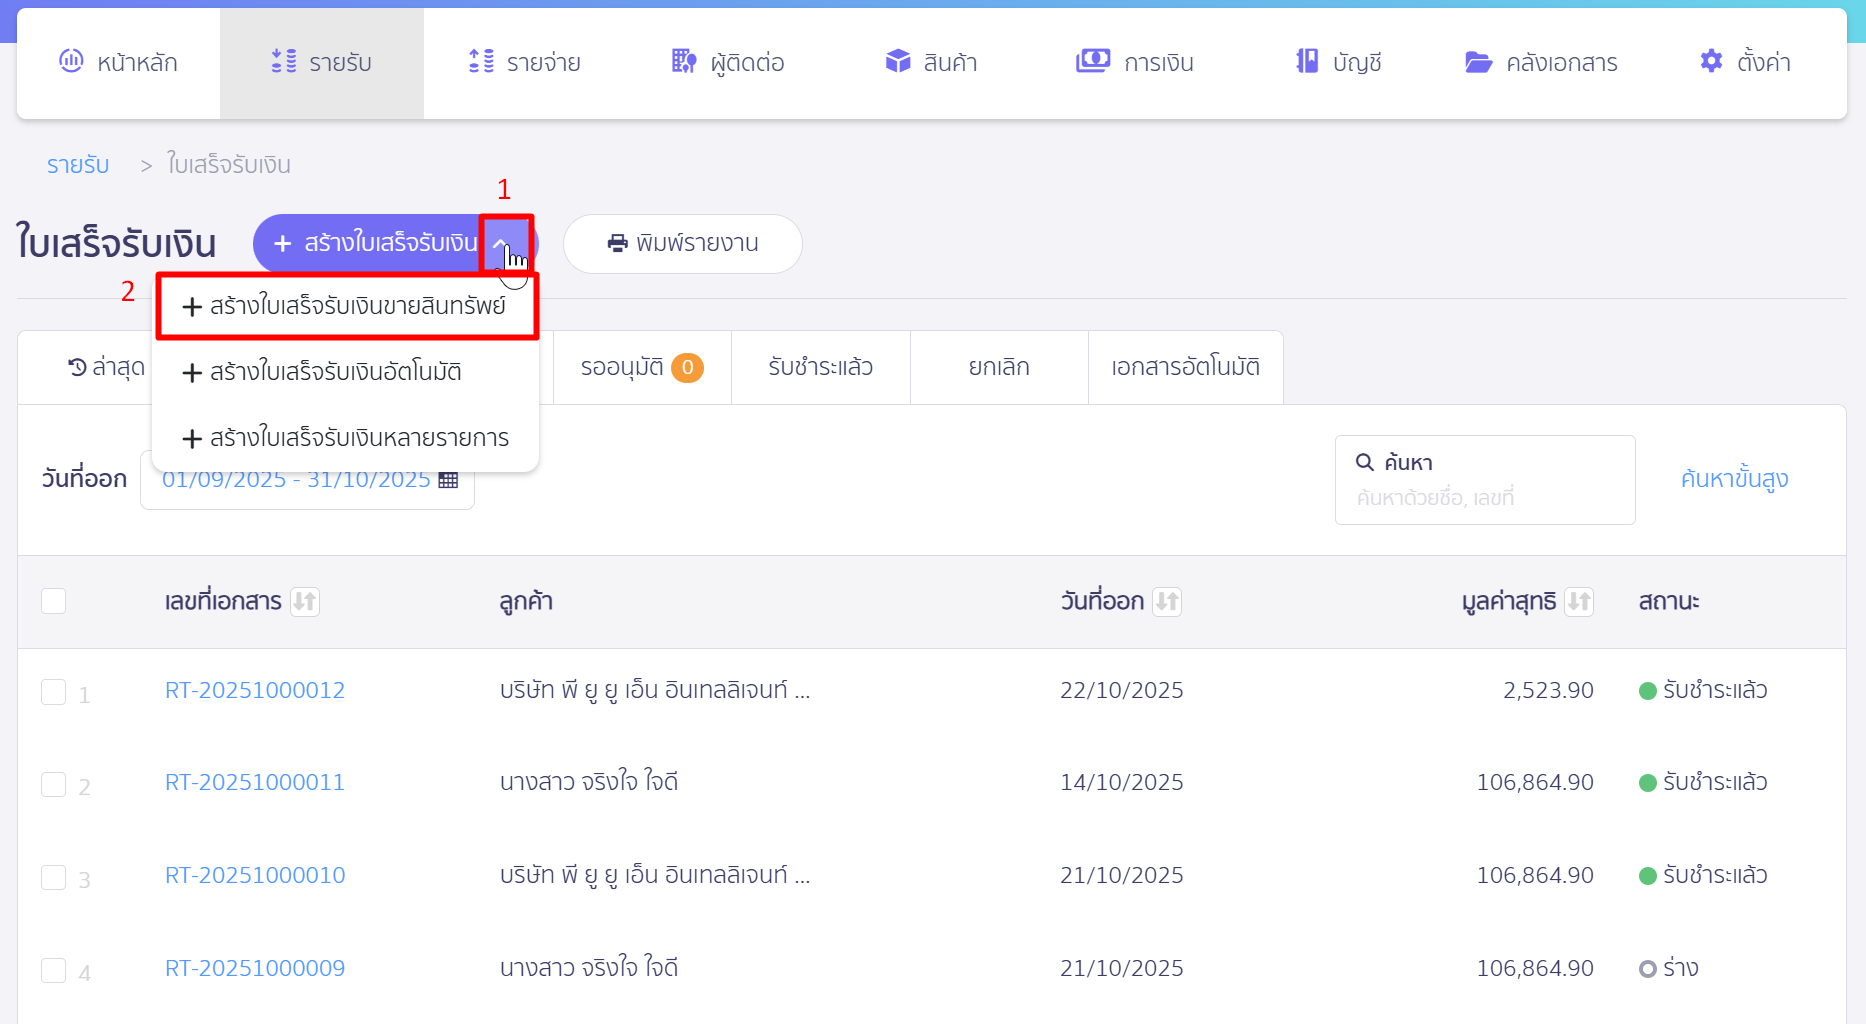Screen dimensions: 1866x1024
Task: Open the วันที่ออก date range picker
Action: tap(306, 479)
